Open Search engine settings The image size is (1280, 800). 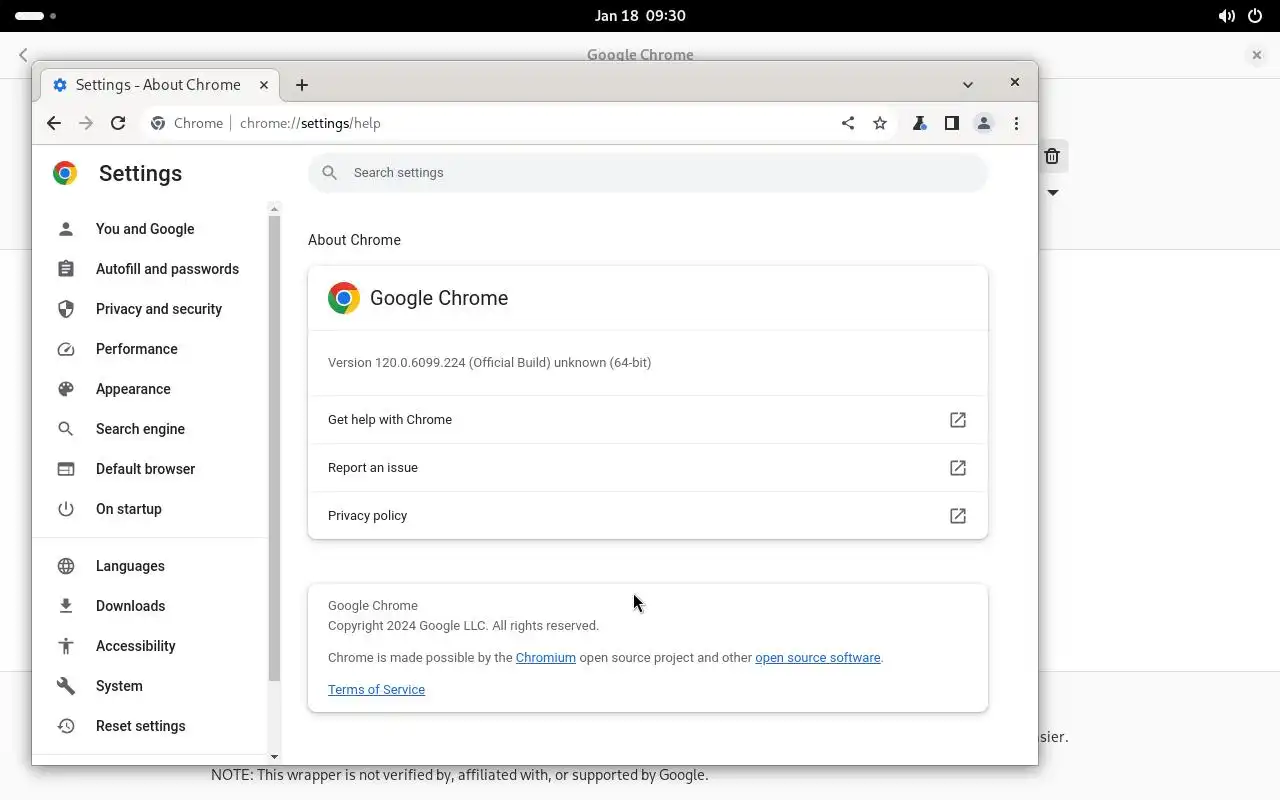[x=140, y=429]
